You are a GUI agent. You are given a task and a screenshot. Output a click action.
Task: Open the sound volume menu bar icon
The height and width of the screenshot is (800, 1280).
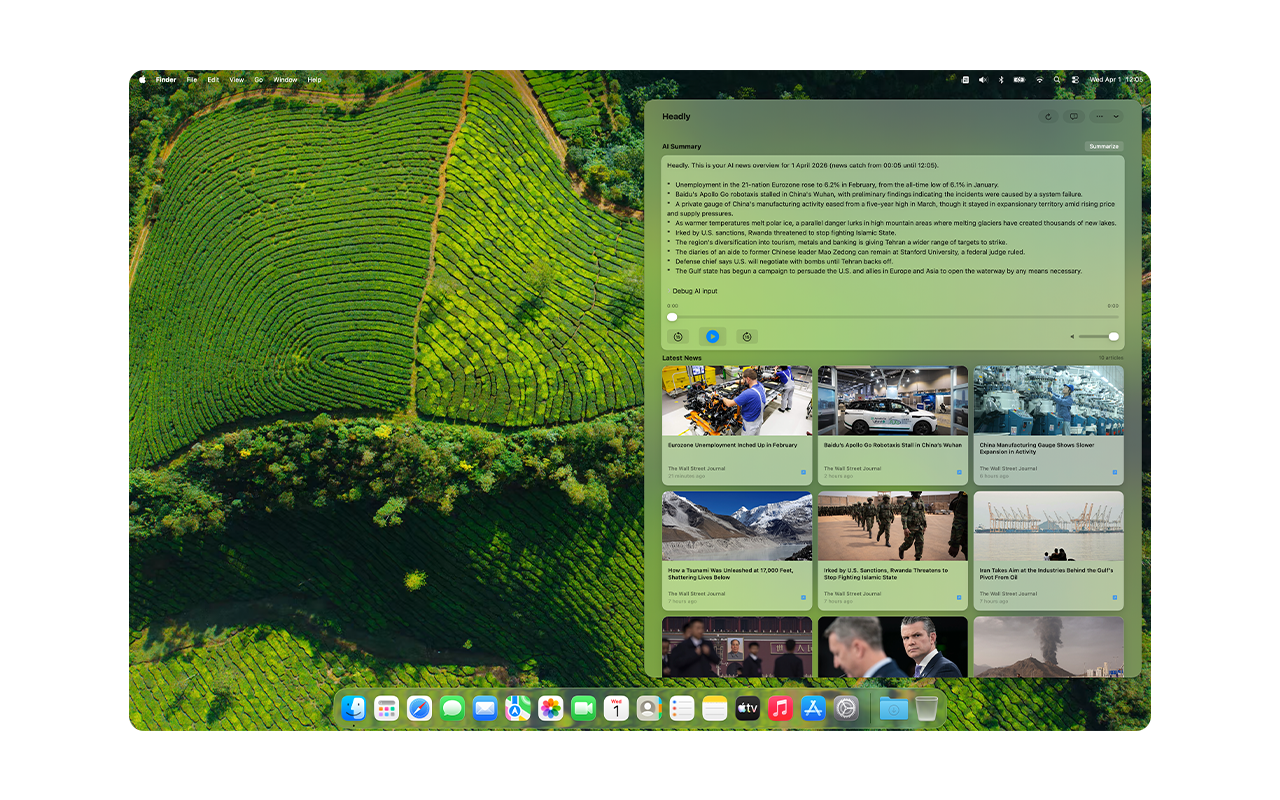[x=983, y=79]
